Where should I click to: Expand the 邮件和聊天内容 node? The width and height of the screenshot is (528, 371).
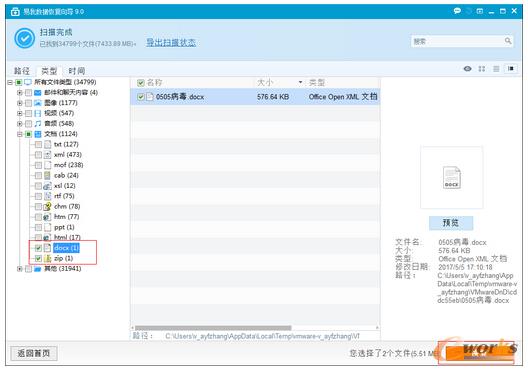pos(20,93)
